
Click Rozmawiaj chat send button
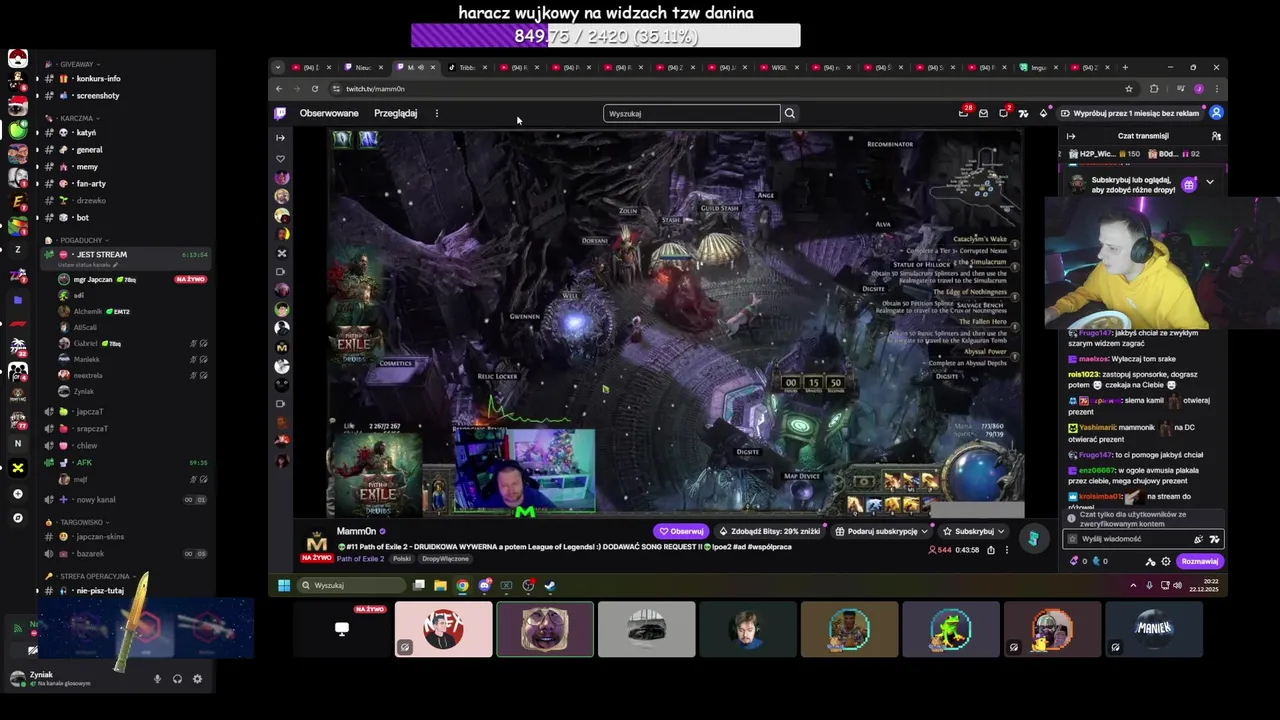(1200, 561)
